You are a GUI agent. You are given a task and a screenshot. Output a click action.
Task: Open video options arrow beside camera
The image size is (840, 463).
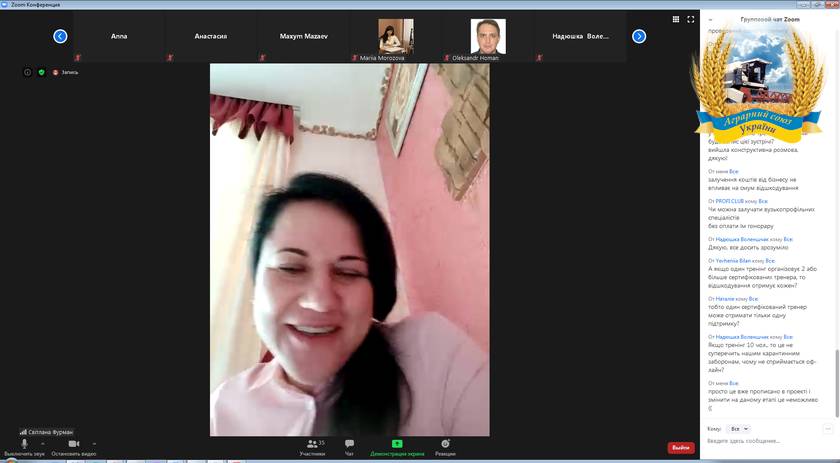tap(94, 444)
